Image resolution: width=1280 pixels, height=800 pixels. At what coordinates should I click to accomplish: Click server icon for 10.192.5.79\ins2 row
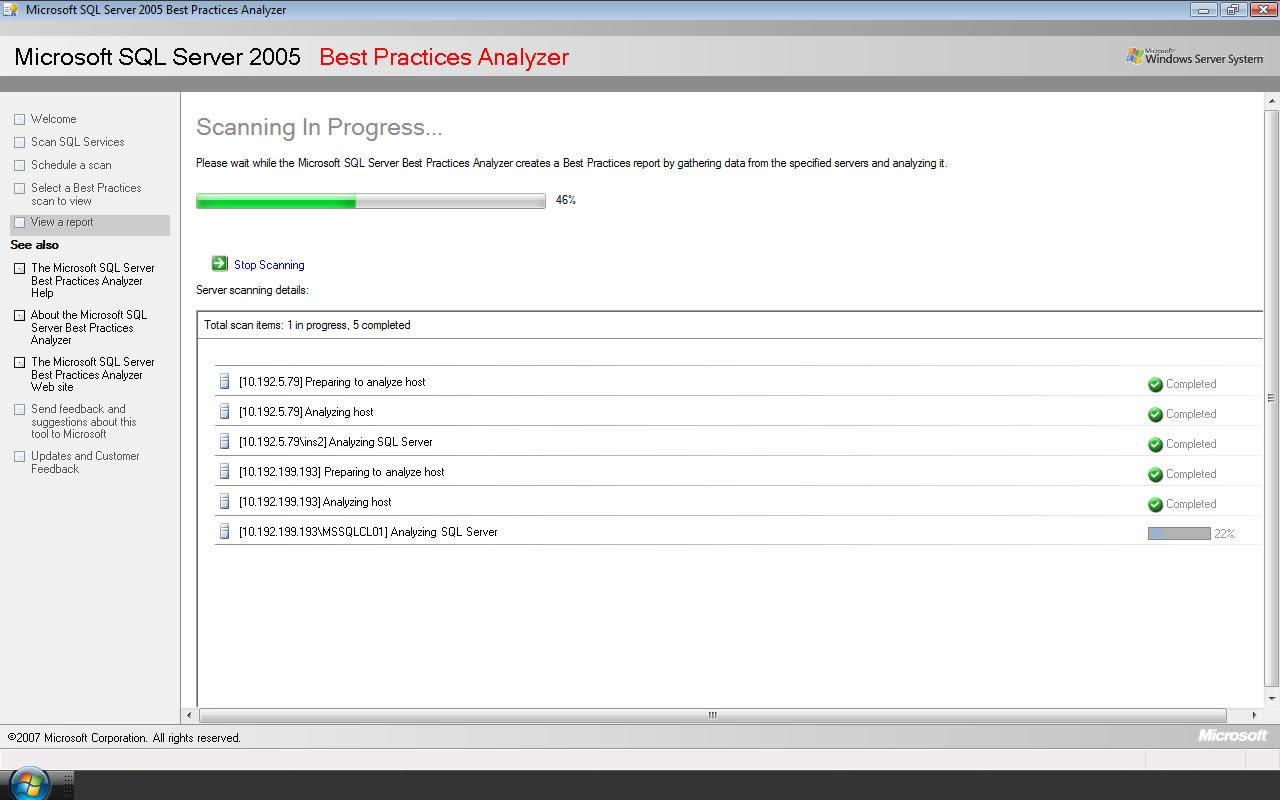[x=224, y=441]
